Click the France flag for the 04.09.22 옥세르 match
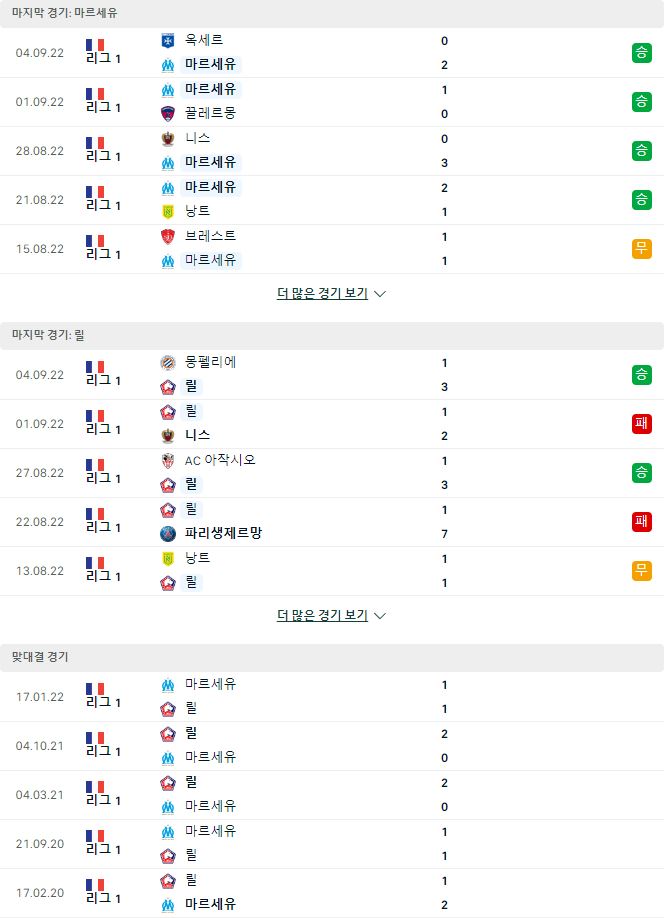Viewport: 665px width, 918px height. tap(95, 45)
